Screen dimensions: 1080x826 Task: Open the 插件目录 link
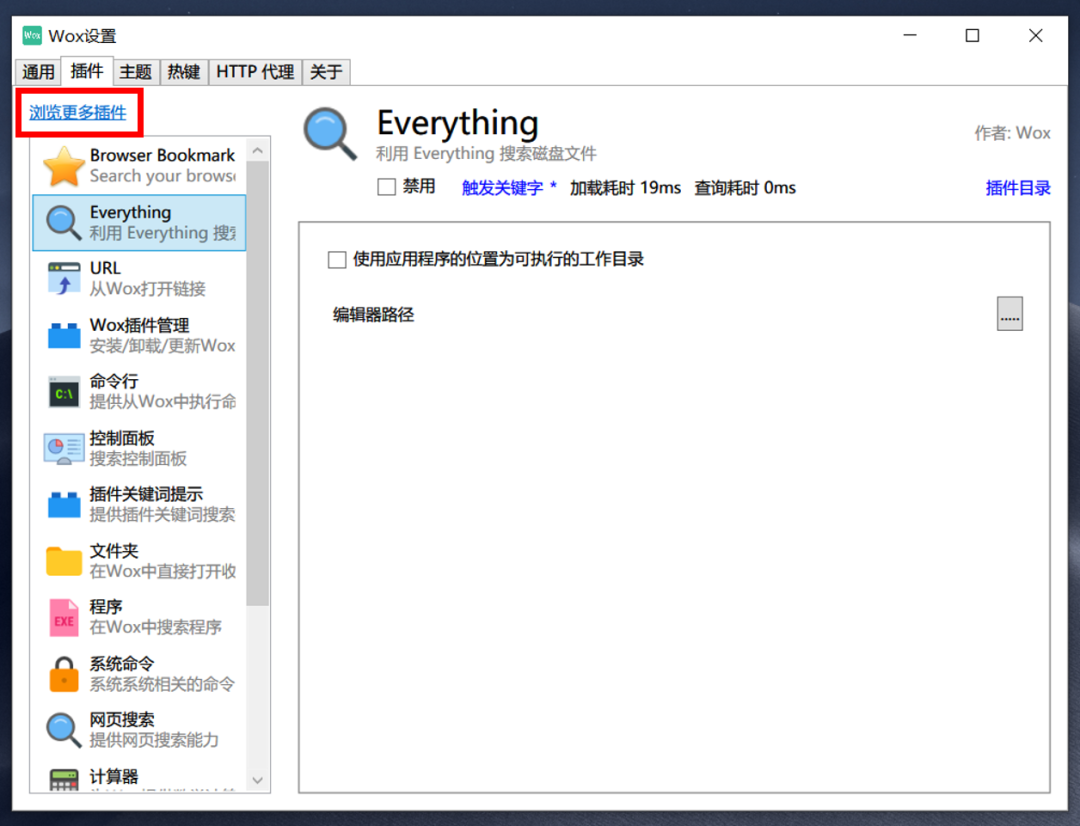pyautogui.click(x=1017, y=187)
